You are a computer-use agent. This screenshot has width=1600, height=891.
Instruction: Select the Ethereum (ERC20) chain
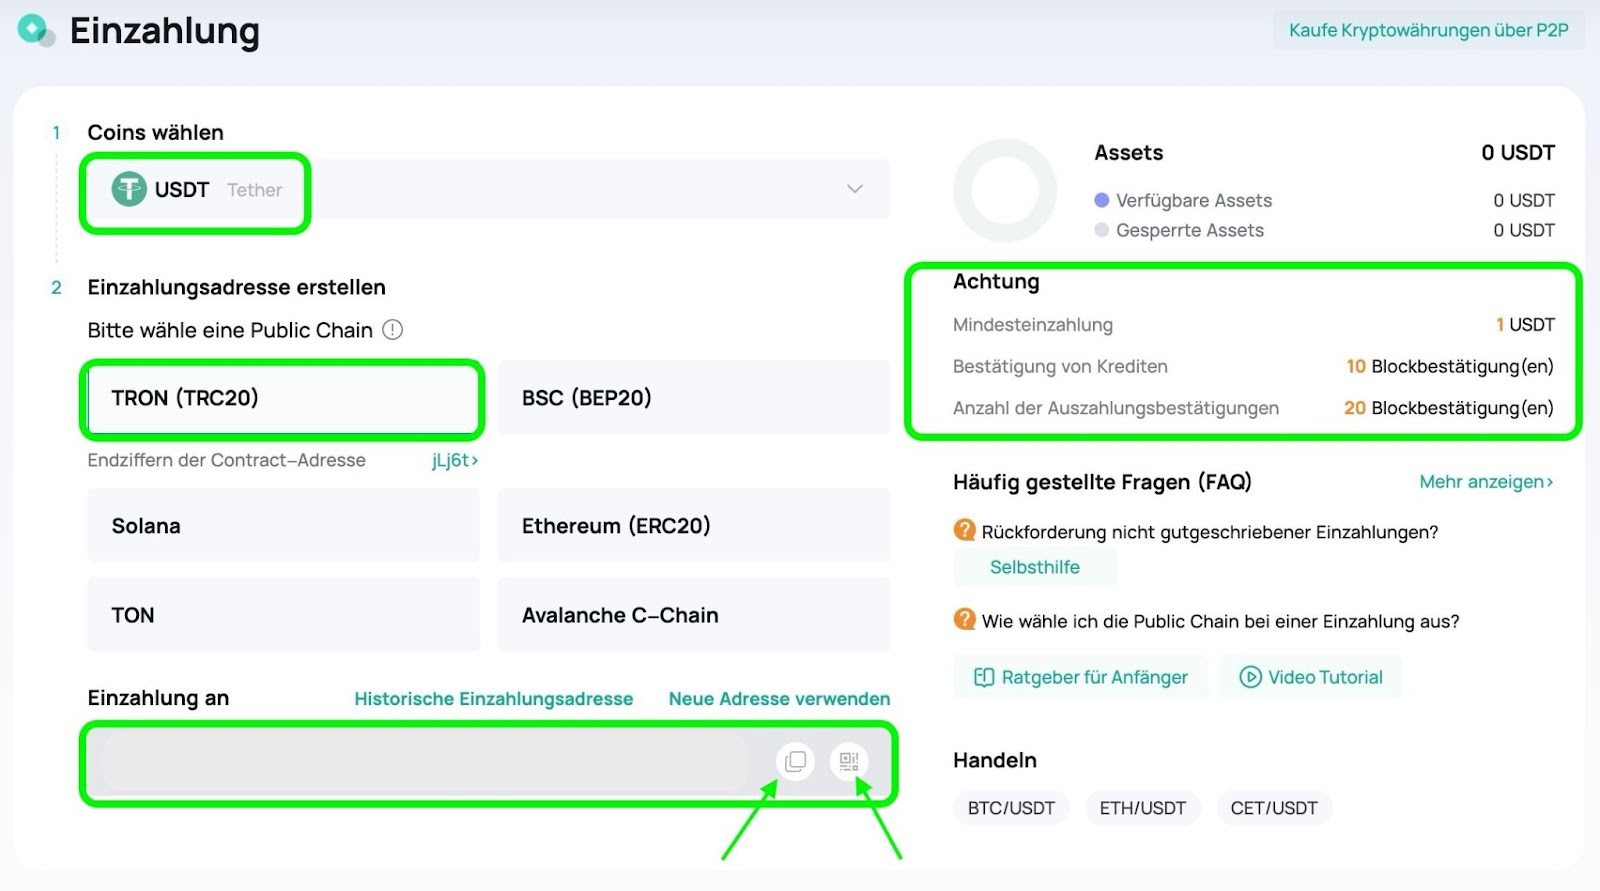tap(694, 526)
